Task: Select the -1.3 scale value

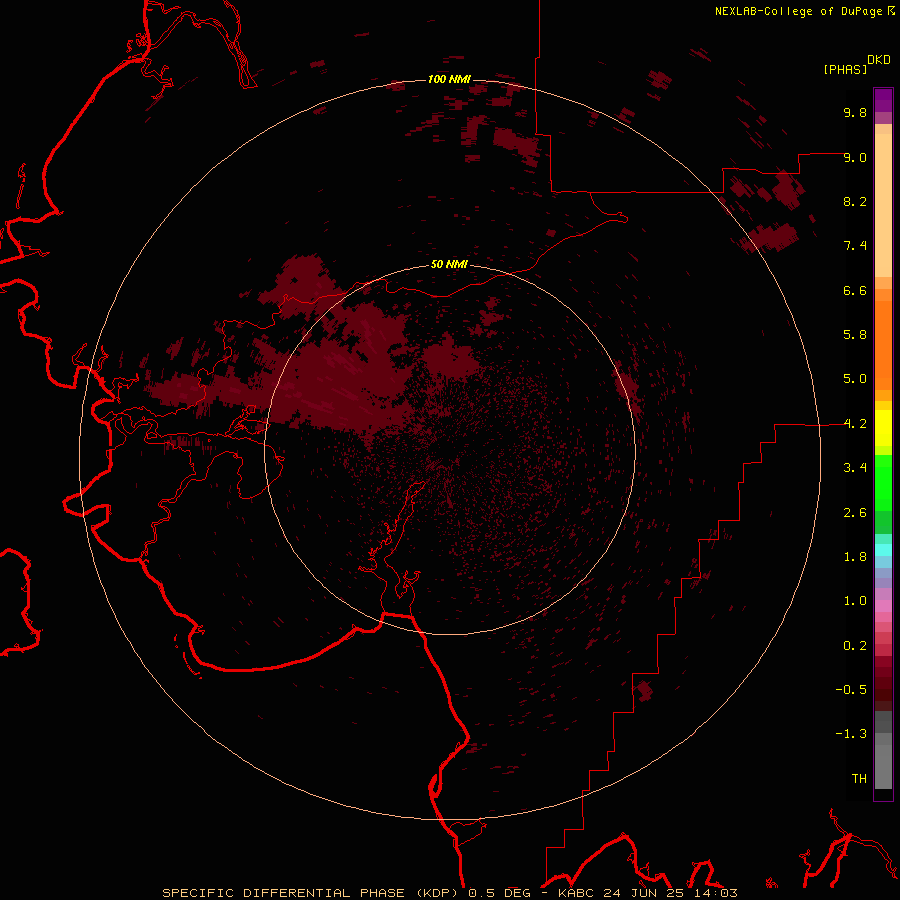Action: (851, 734)
